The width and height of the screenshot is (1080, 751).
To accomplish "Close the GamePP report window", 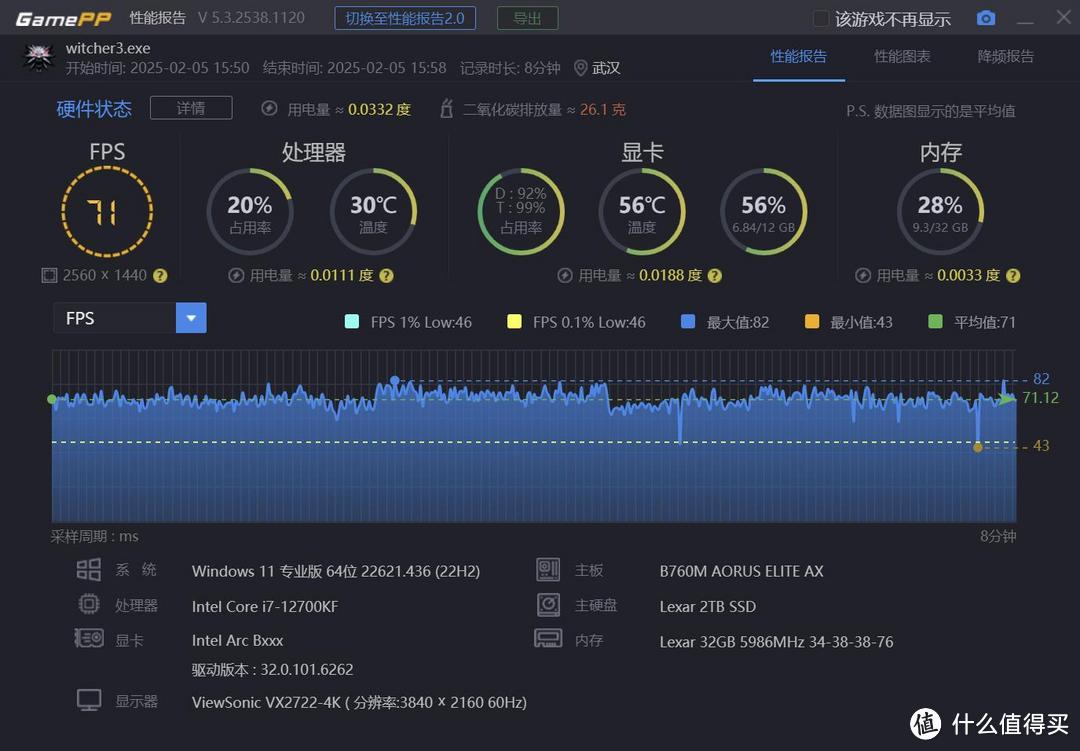I will coord(1063,17).
